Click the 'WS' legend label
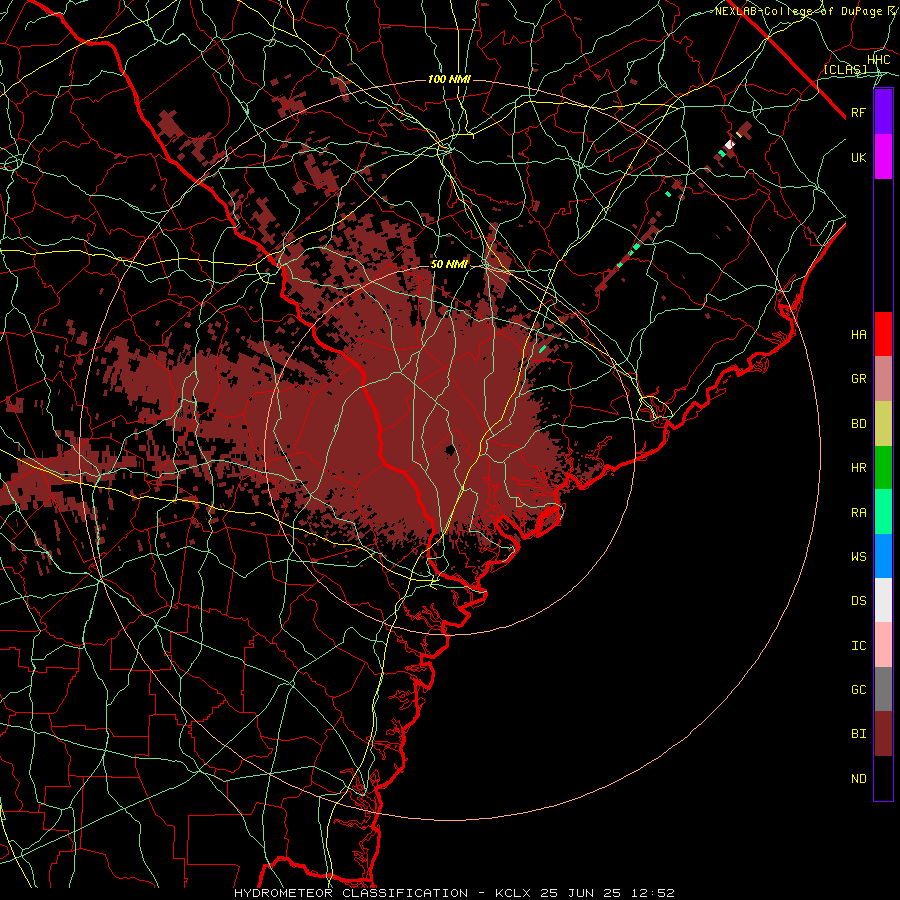This screenshot has width=900, height=900. (x=858, y=556)
